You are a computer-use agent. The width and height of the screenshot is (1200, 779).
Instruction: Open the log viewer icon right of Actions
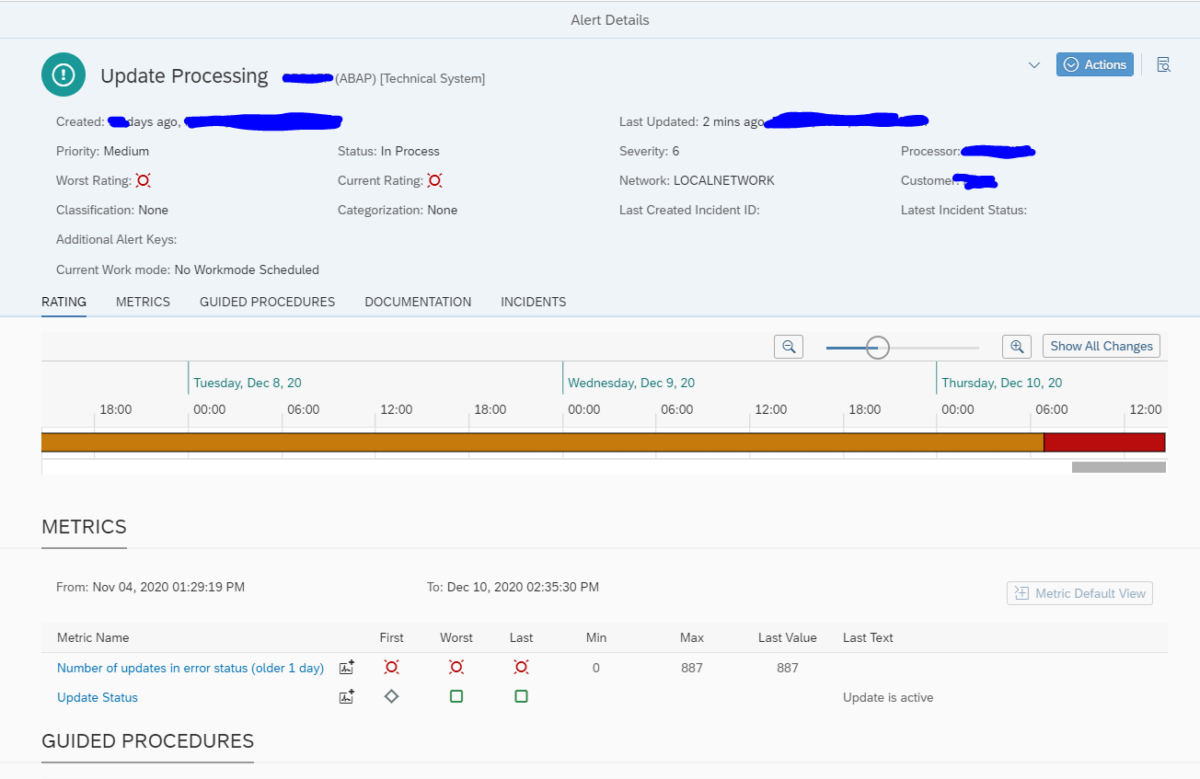click(x=1163, y=64)
